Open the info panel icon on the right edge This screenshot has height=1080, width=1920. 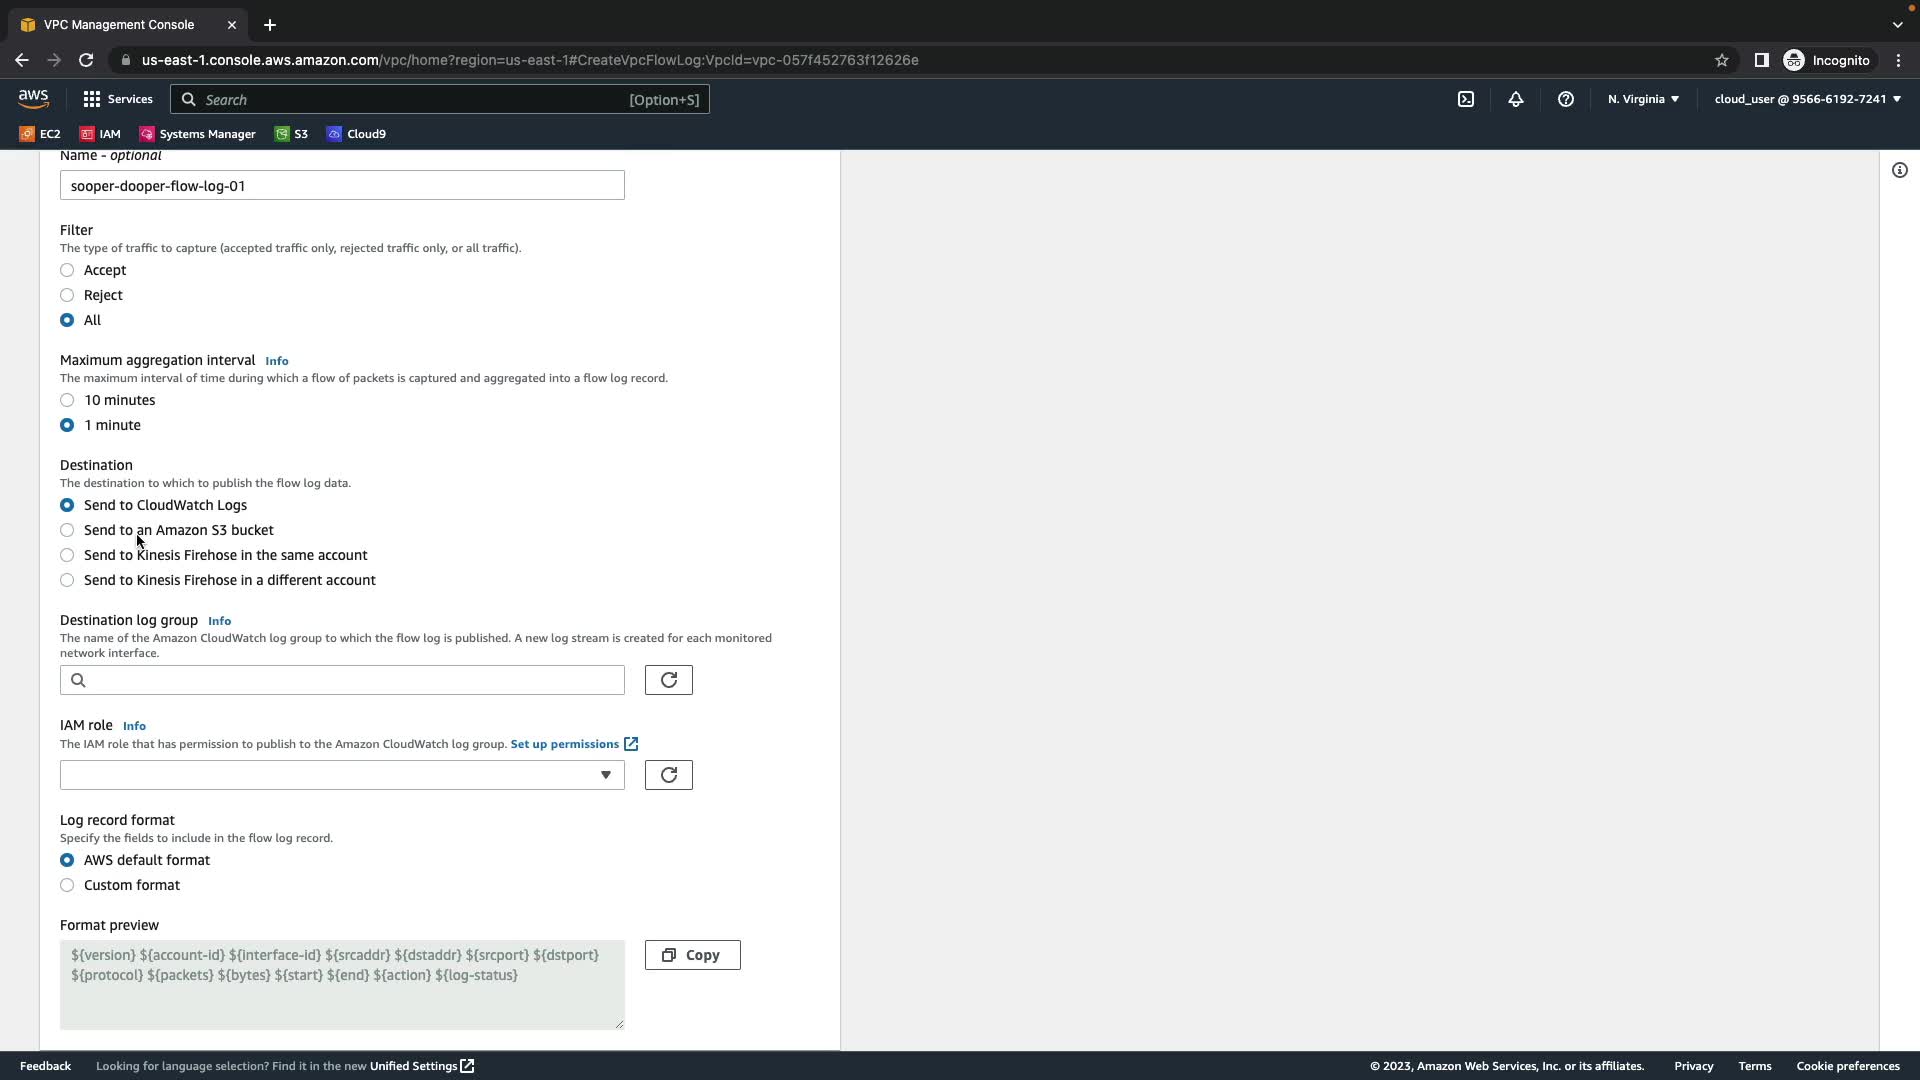click(1899, 170)
